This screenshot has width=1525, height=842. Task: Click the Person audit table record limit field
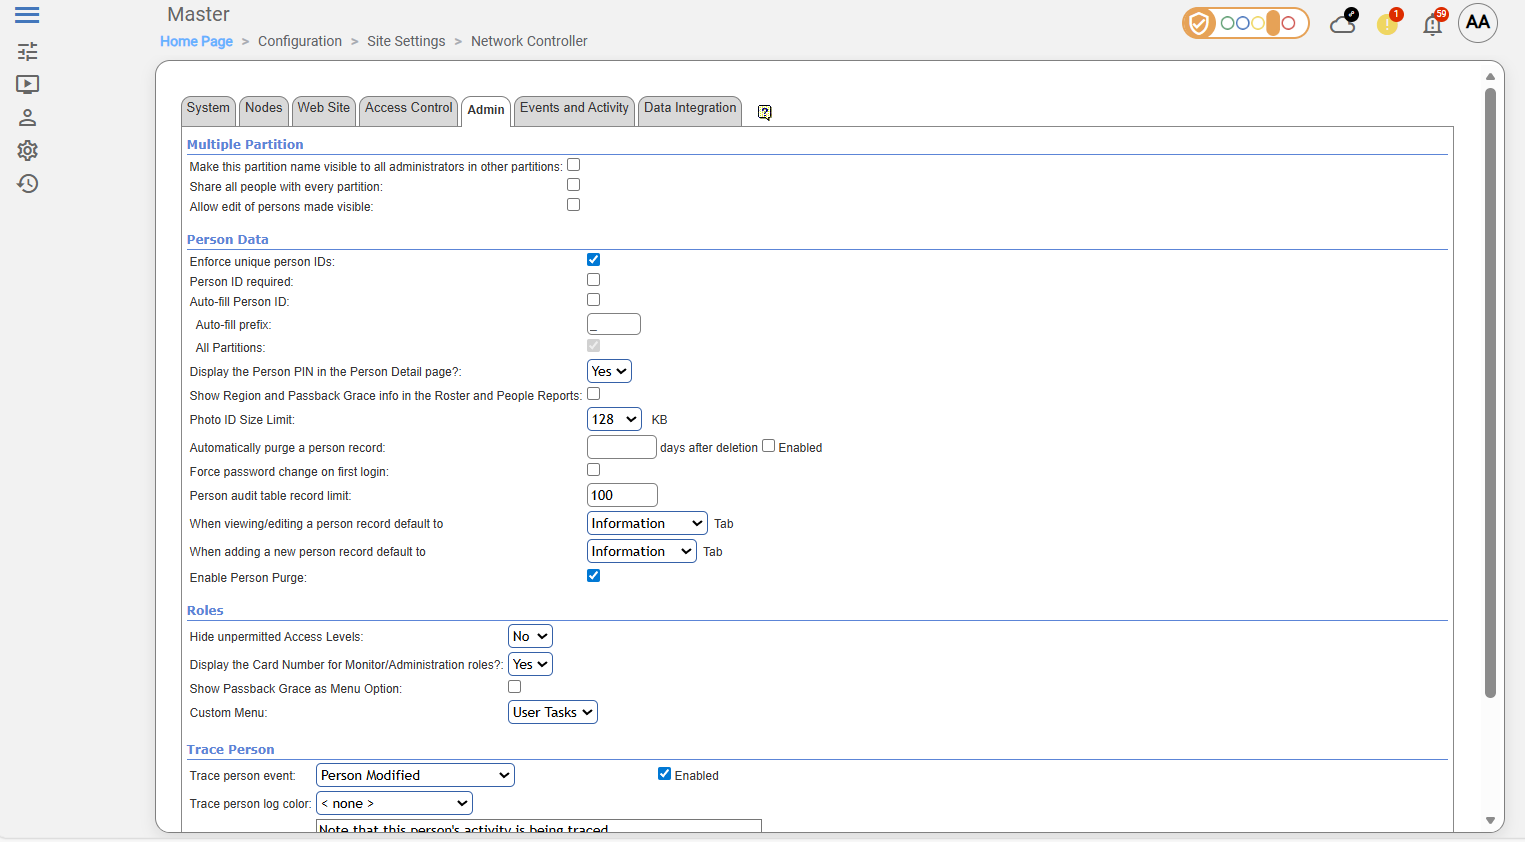pyautogui.click(x=621, y=496)
